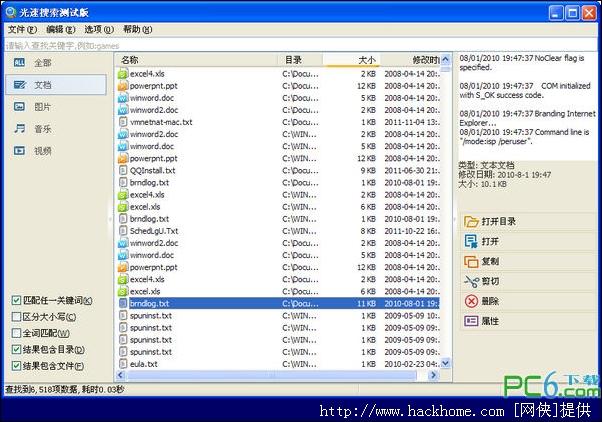This screenshot has height=422, width=602.
Task: Click the status bar result count text
Action: coord(64,389)
